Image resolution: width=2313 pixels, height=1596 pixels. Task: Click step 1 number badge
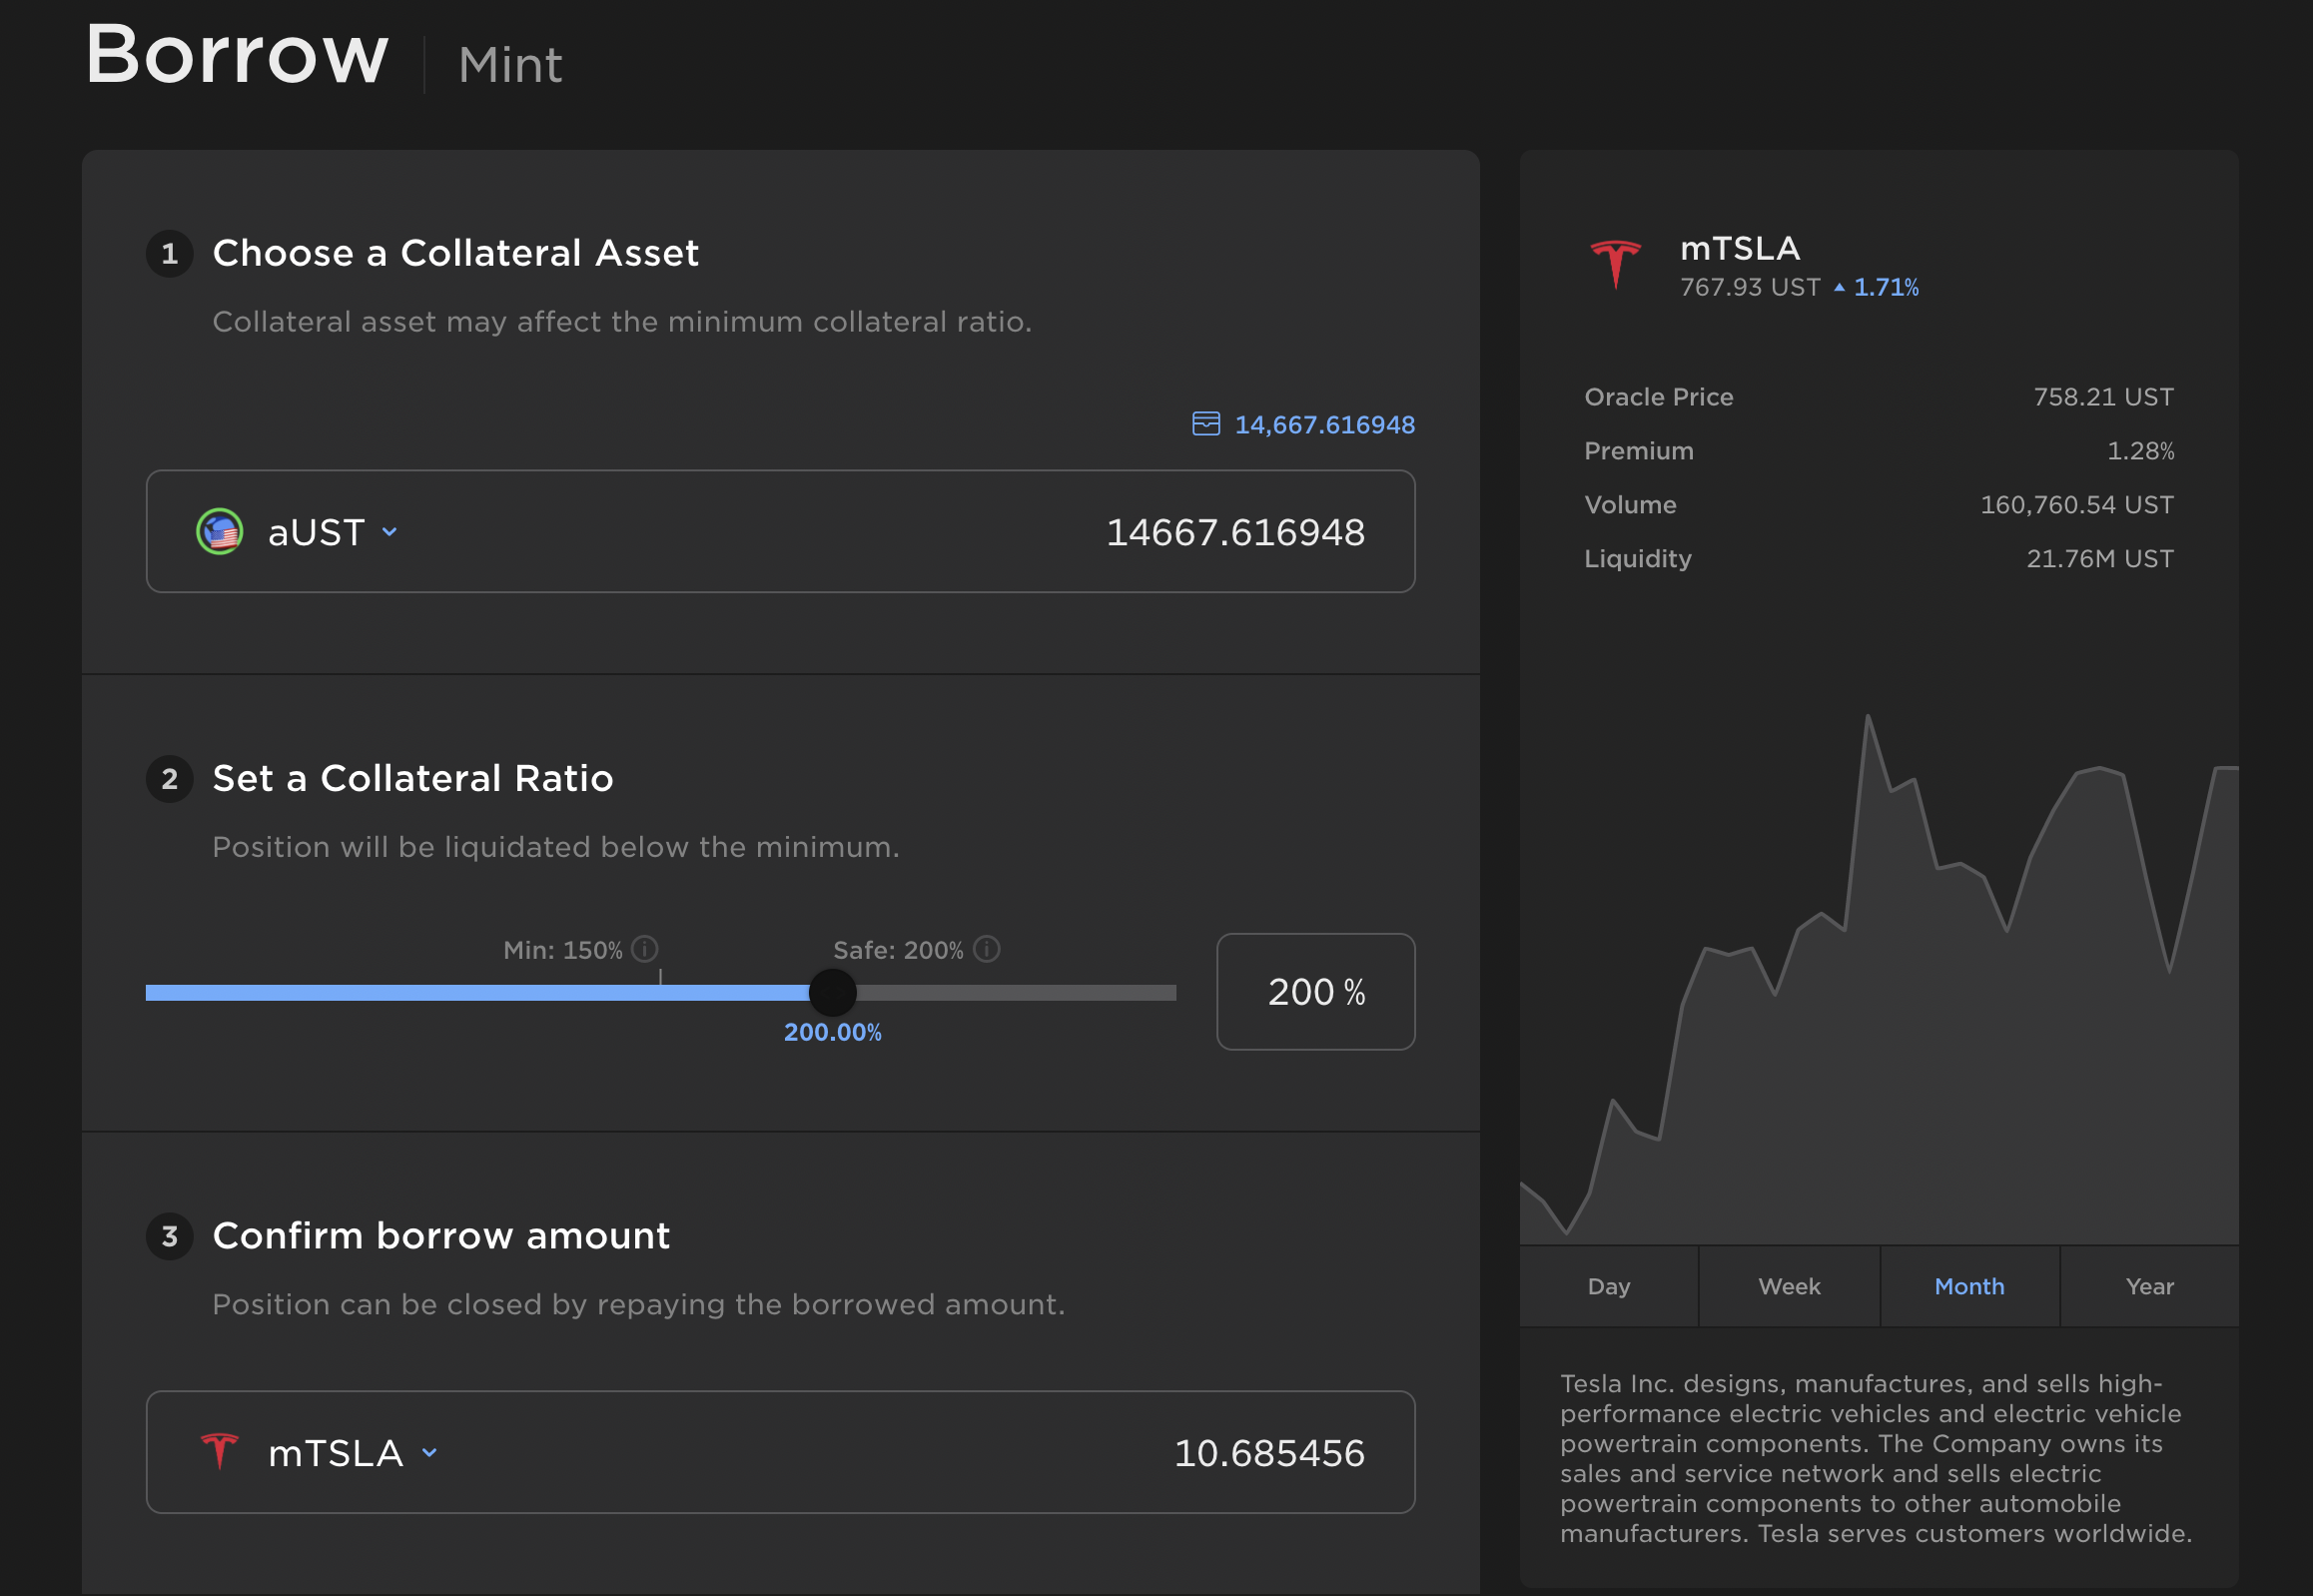pyautogui.click(x=169, y=254)
